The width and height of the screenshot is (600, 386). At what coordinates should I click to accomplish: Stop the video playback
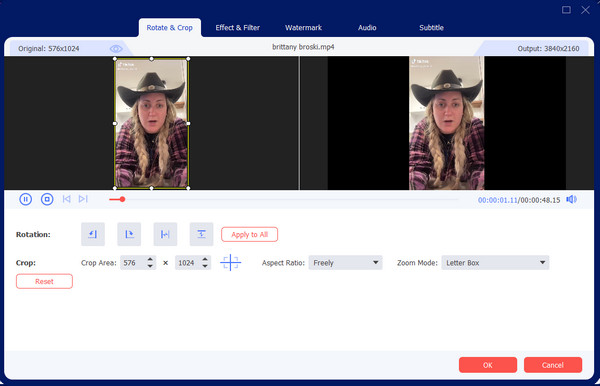click(47, 199)
